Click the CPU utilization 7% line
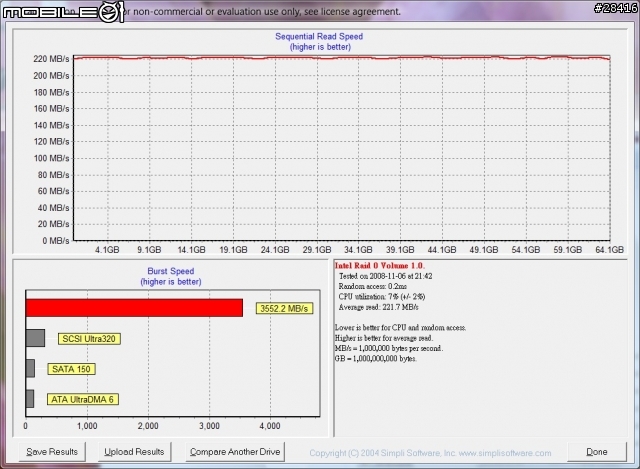Screen dimensions: 640x469 pyautogui.click(x=382, y=297)
